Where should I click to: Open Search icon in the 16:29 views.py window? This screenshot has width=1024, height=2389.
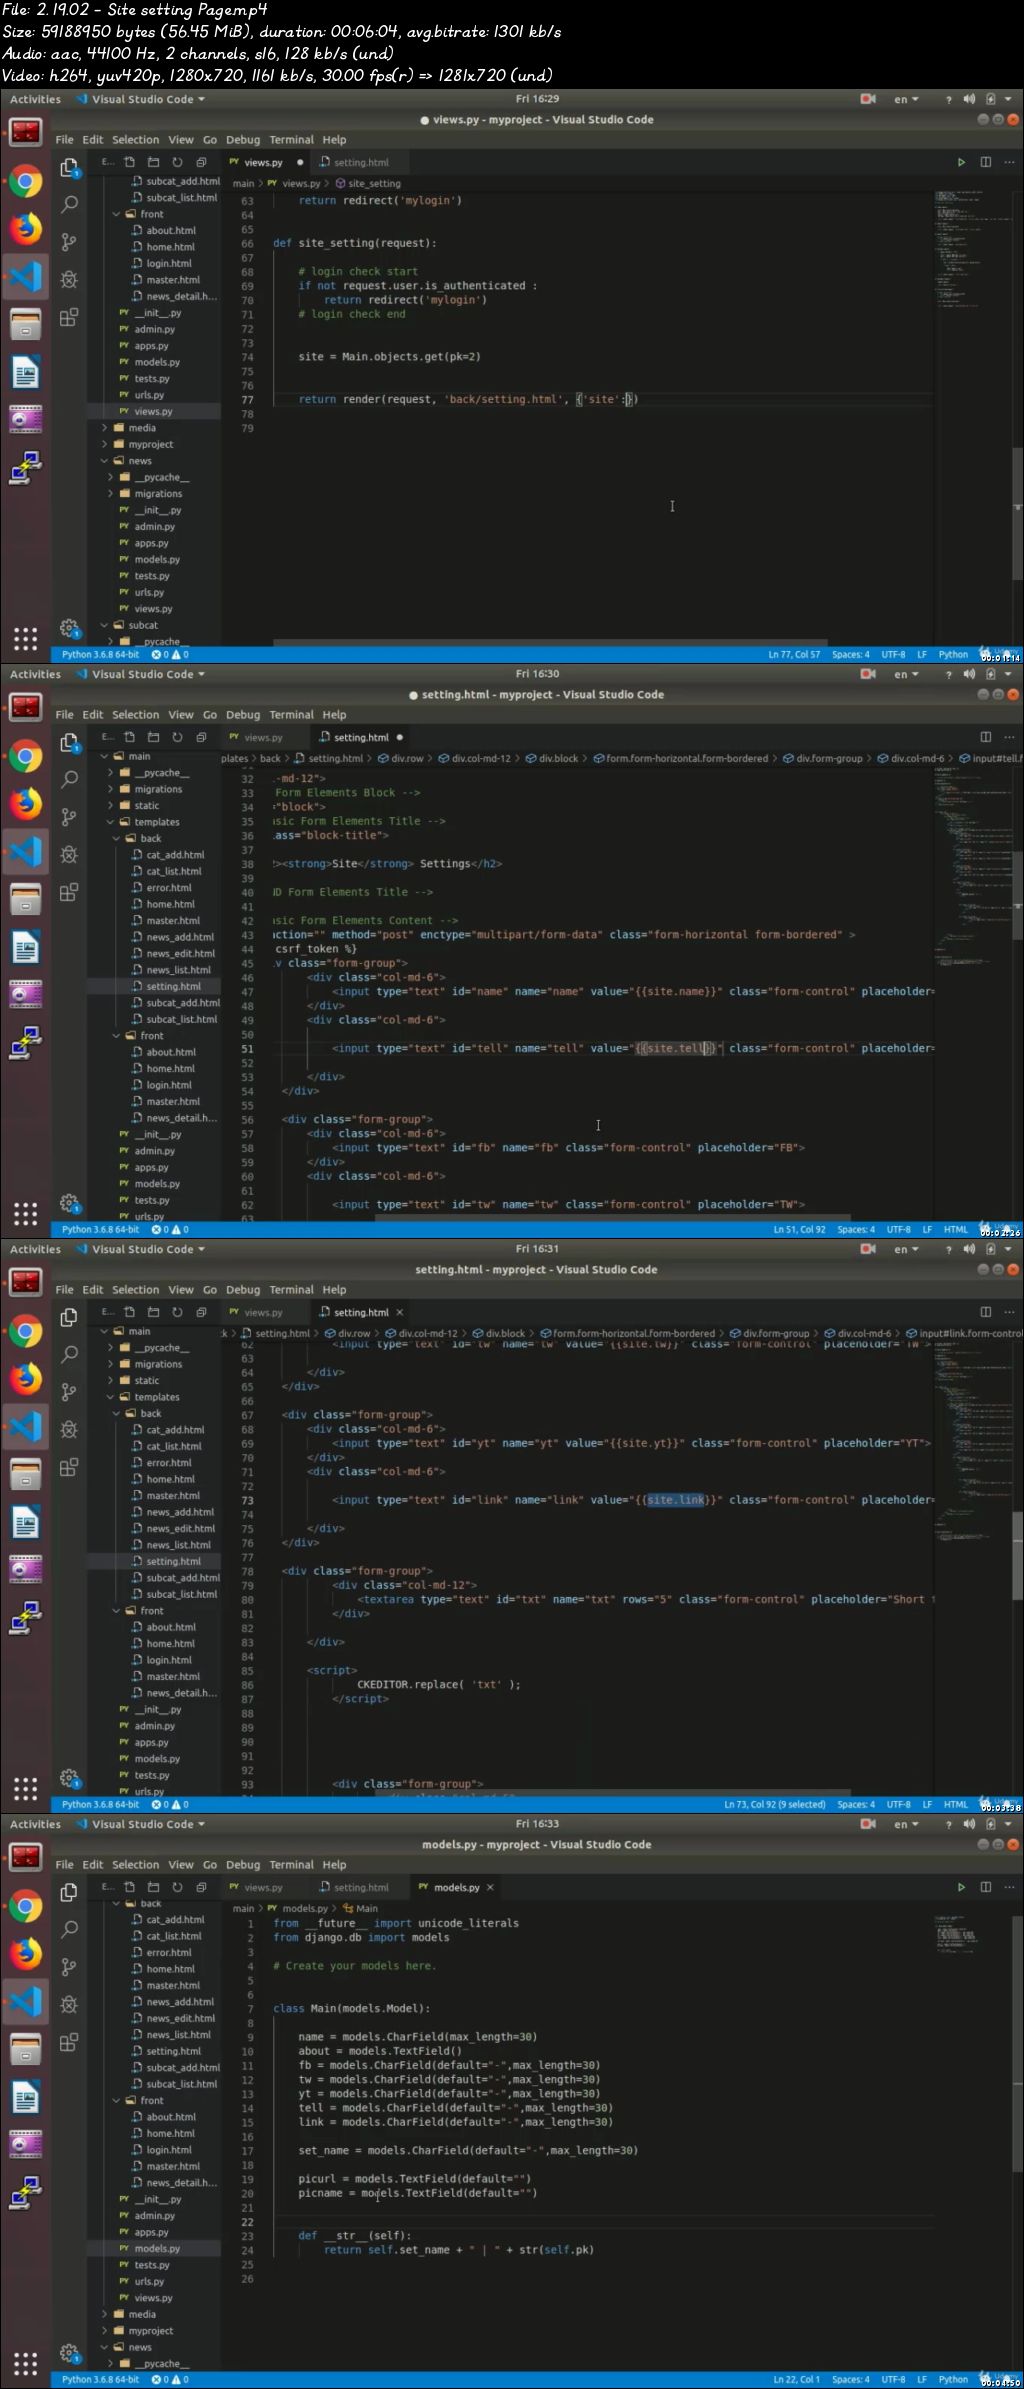click(69, 204)
